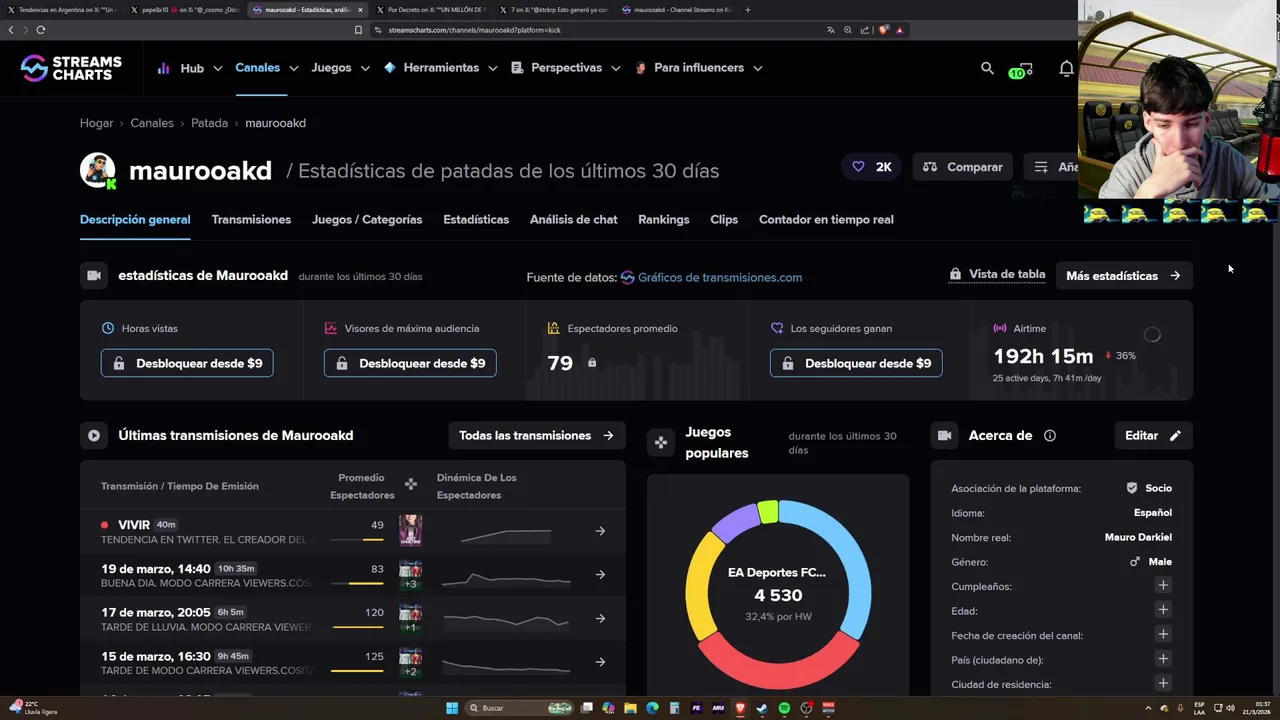This screenshot has height=720, width=1280.
Task: Expand the Canales dropdown menu
Action: (x=294, y=68)
